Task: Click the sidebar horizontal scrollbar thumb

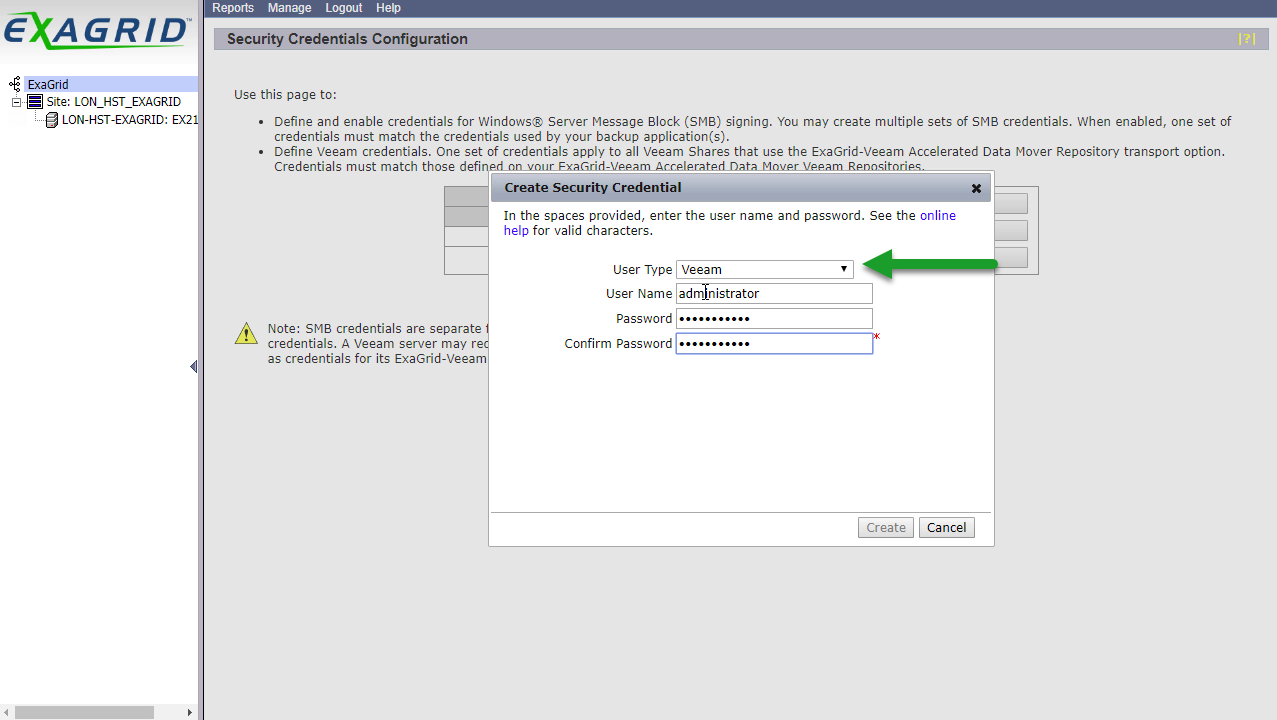Action: [84, 712]
